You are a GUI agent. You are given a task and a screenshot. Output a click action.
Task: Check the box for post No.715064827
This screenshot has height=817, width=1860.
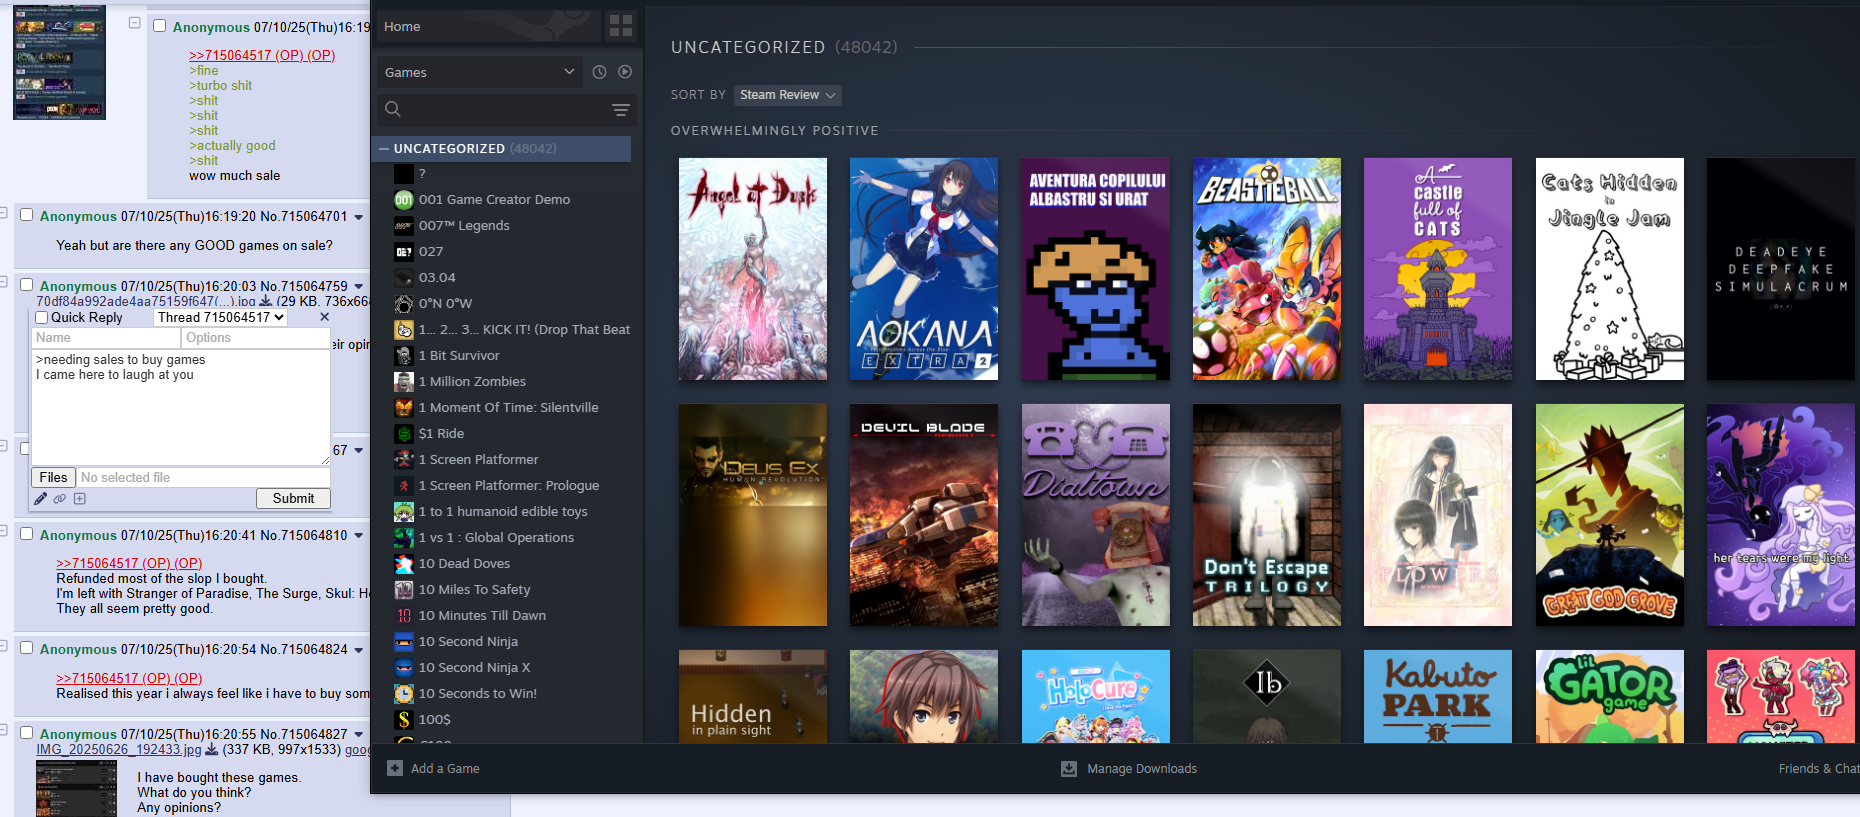tap(27, 733)
